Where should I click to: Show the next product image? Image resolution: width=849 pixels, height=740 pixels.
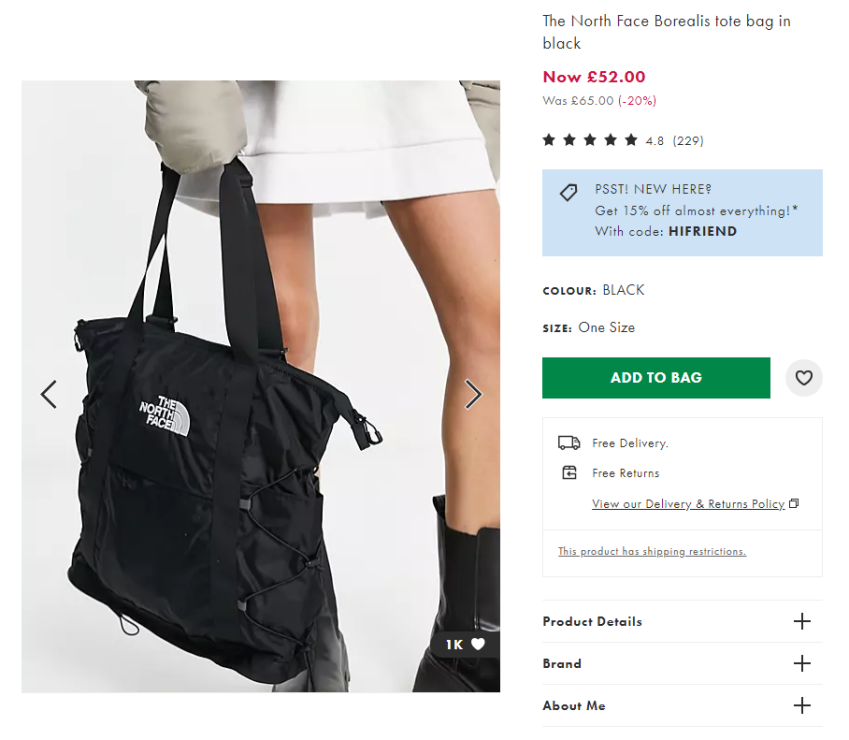click(x=473, y=394)
